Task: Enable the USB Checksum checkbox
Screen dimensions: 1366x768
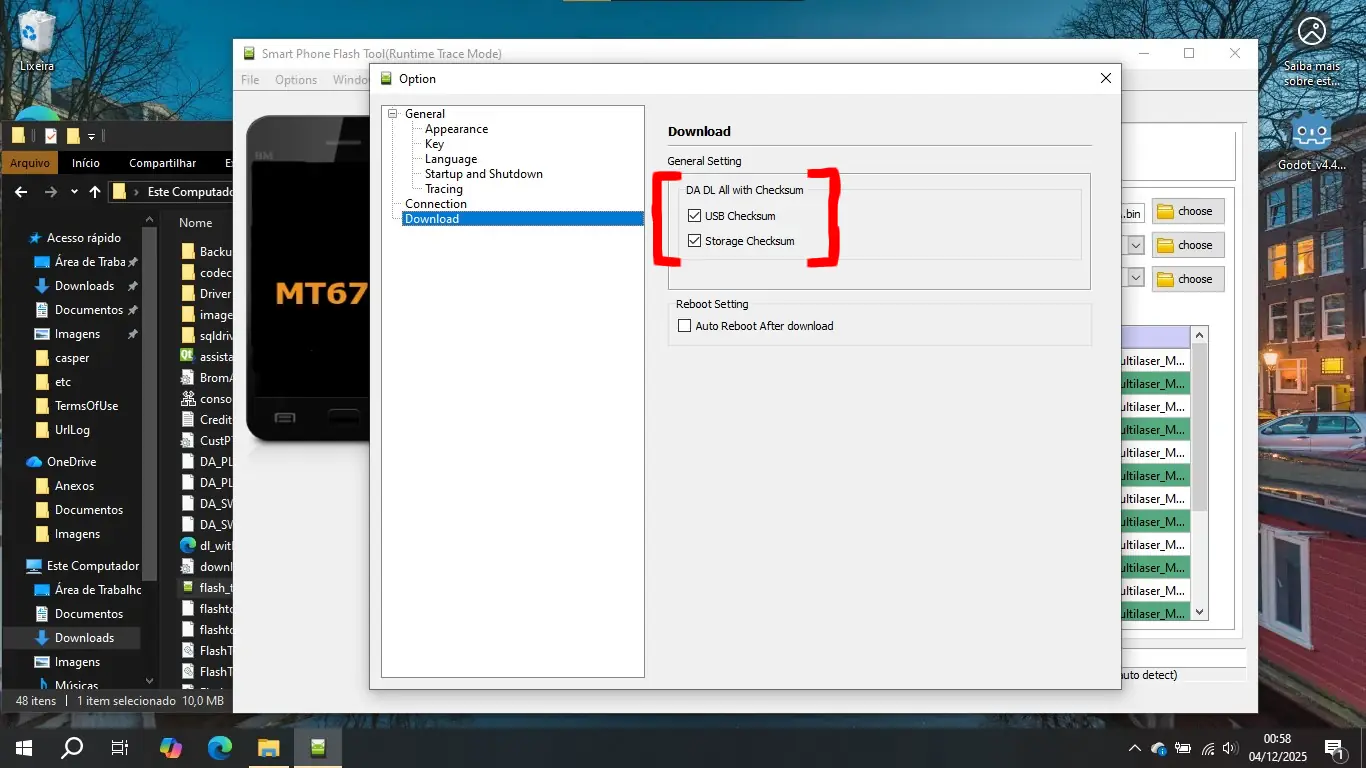Action: [x=695, y=216]
